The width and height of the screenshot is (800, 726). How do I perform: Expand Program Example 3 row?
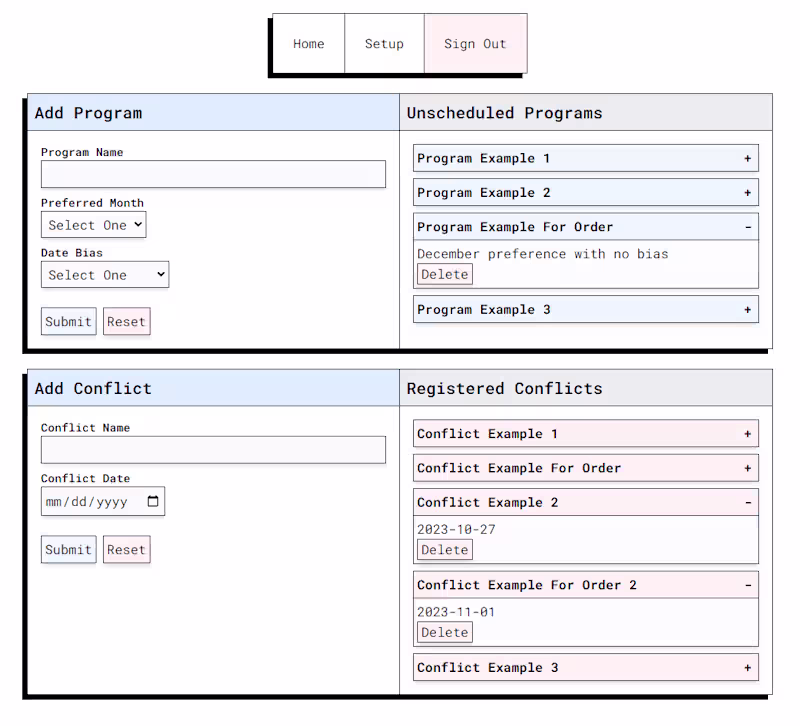tap(586, 310)
